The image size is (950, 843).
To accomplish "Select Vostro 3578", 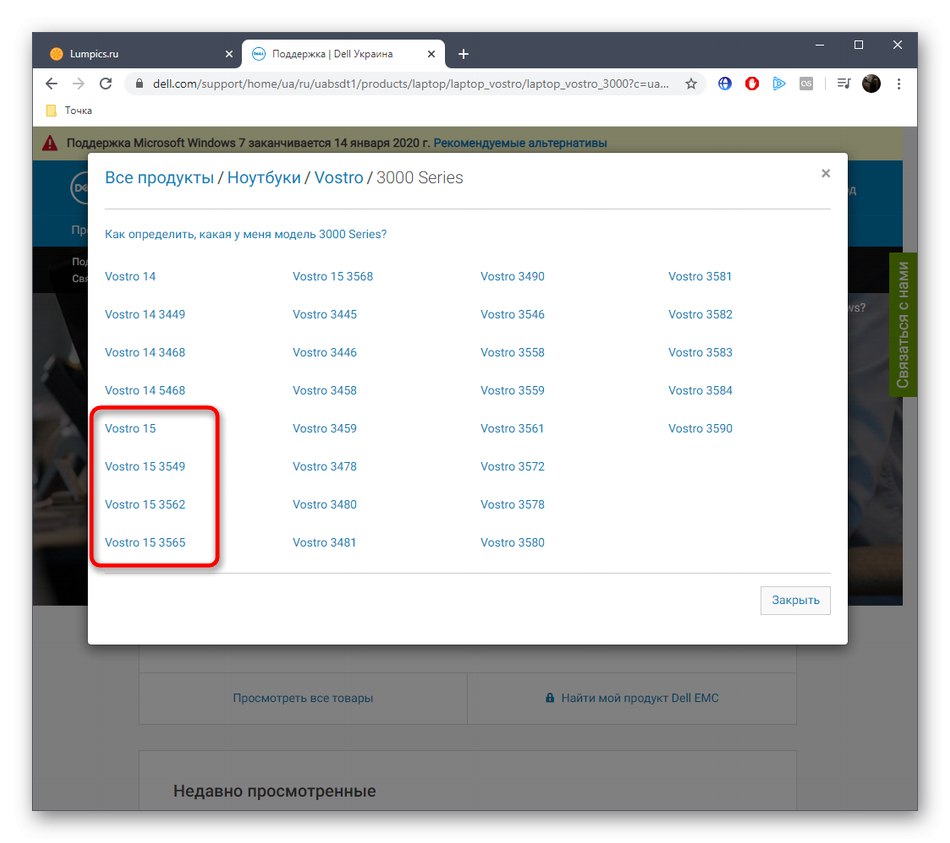I will point(513,505).
